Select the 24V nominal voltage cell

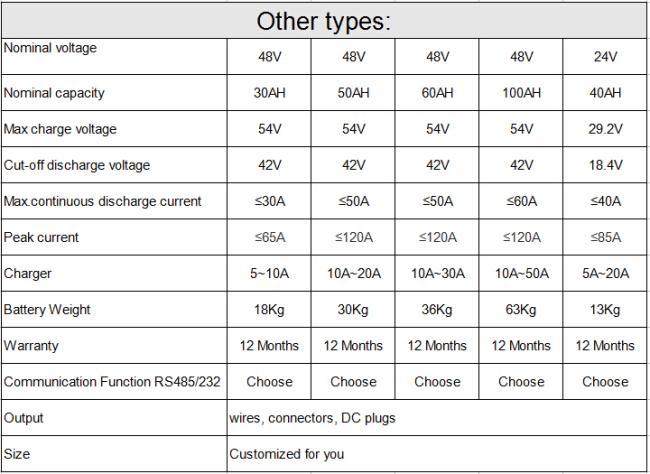[x=605, y=57]
